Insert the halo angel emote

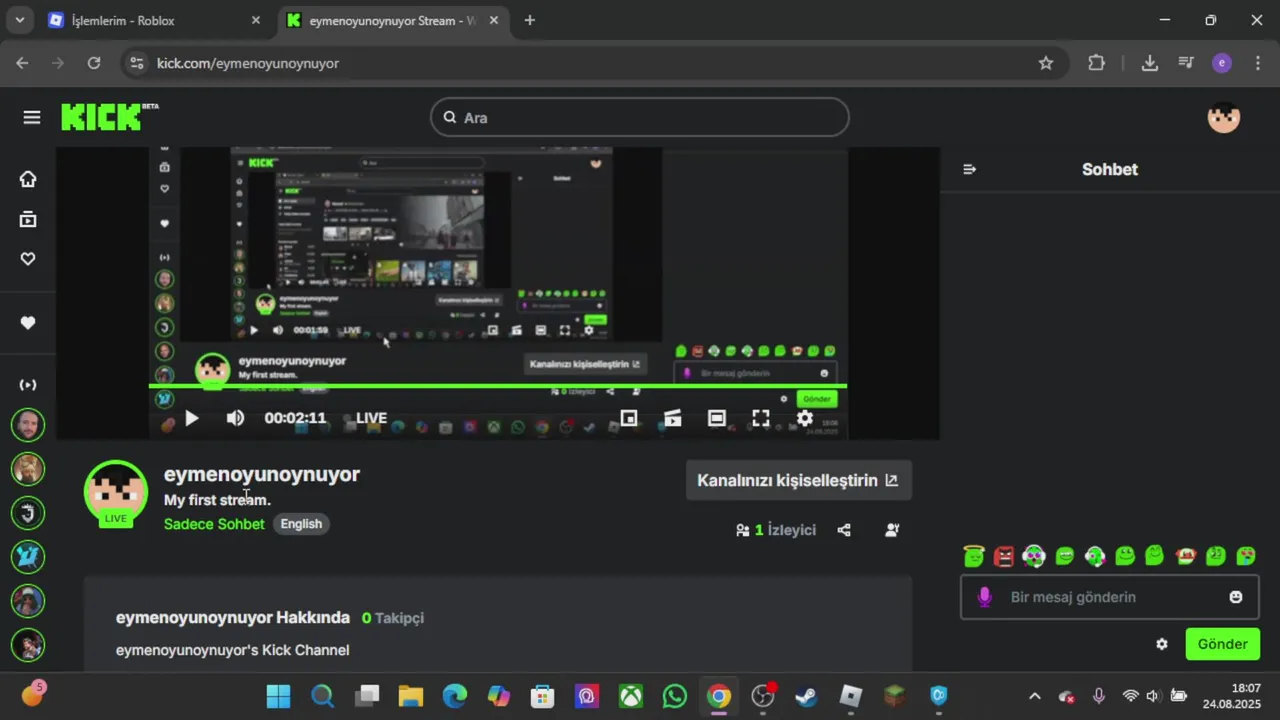click(974, 556)
